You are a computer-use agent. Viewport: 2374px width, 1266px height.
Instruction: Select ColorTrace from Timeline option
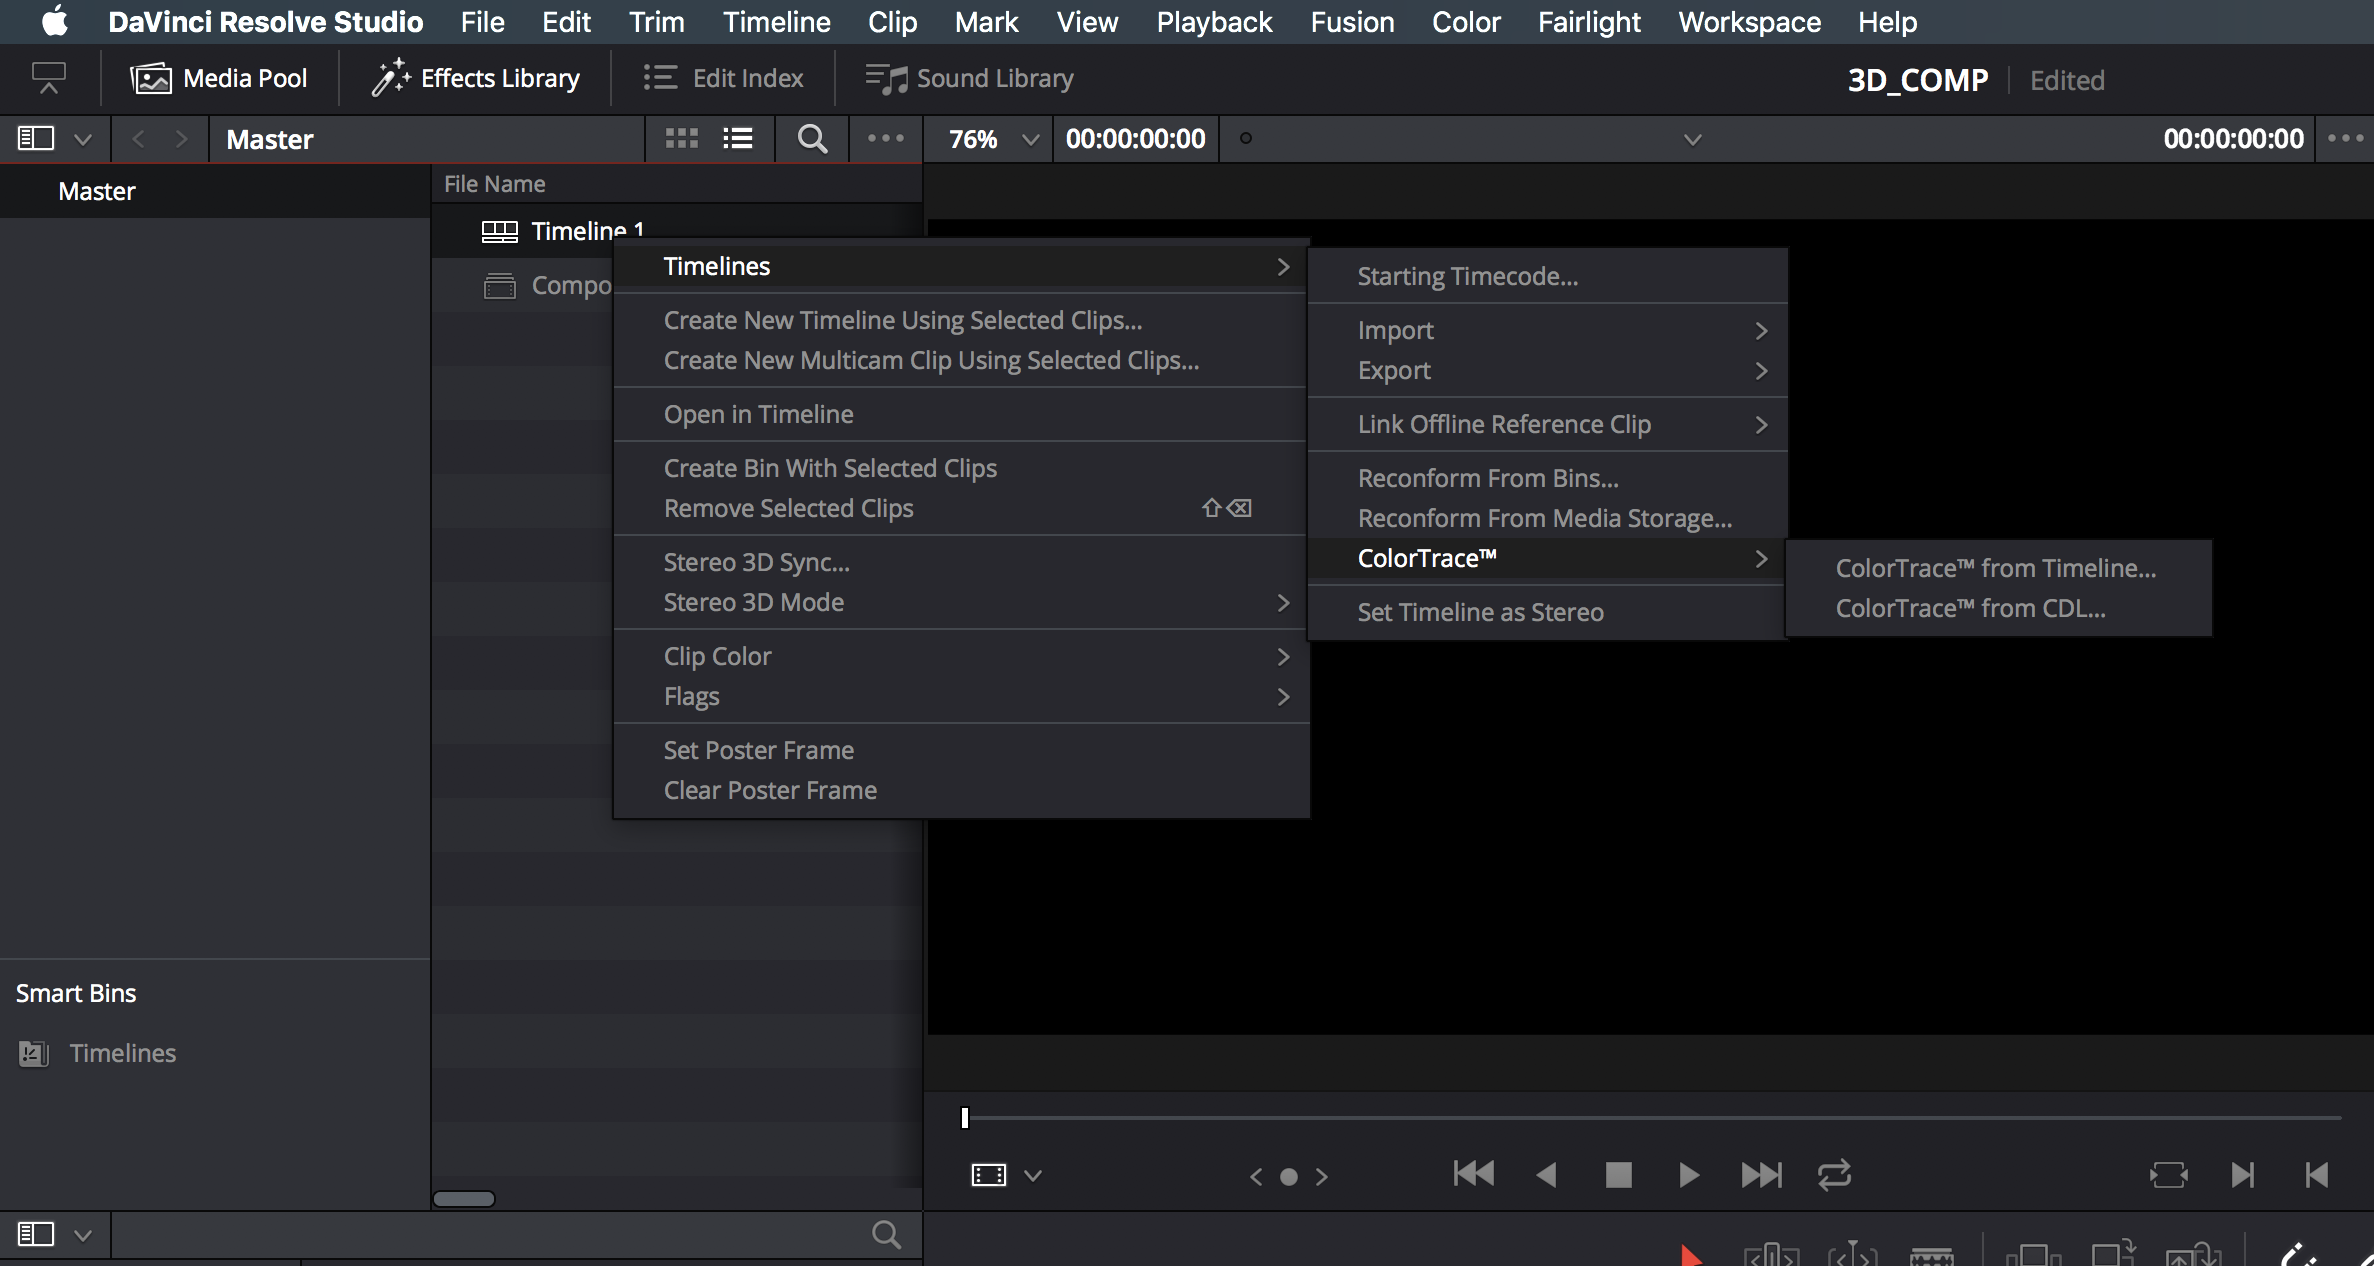coord(1994,567)
